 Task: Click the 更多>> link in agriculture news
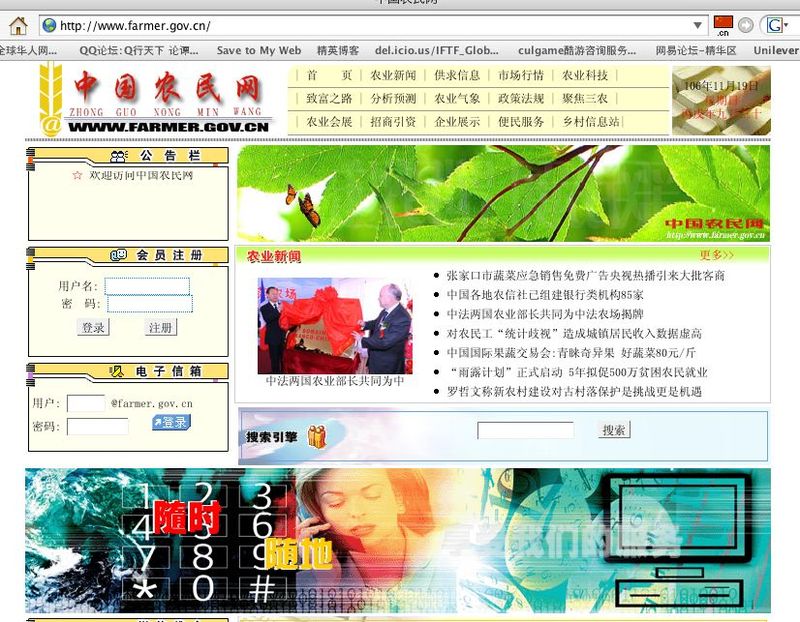click(x=716, y=255)
